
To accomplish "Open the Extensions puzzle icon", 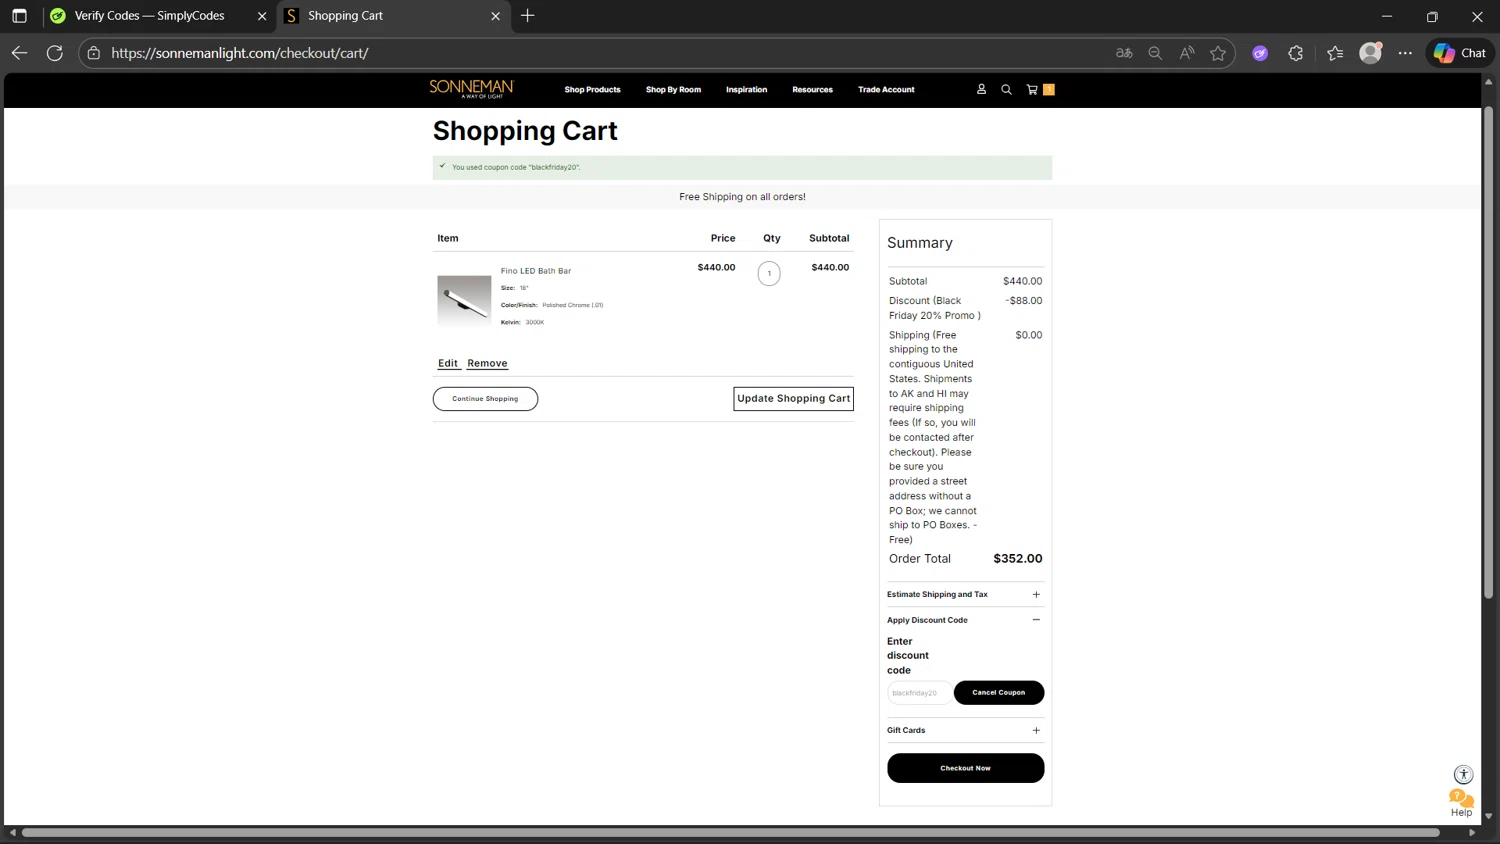I will tap(1296, 53).
